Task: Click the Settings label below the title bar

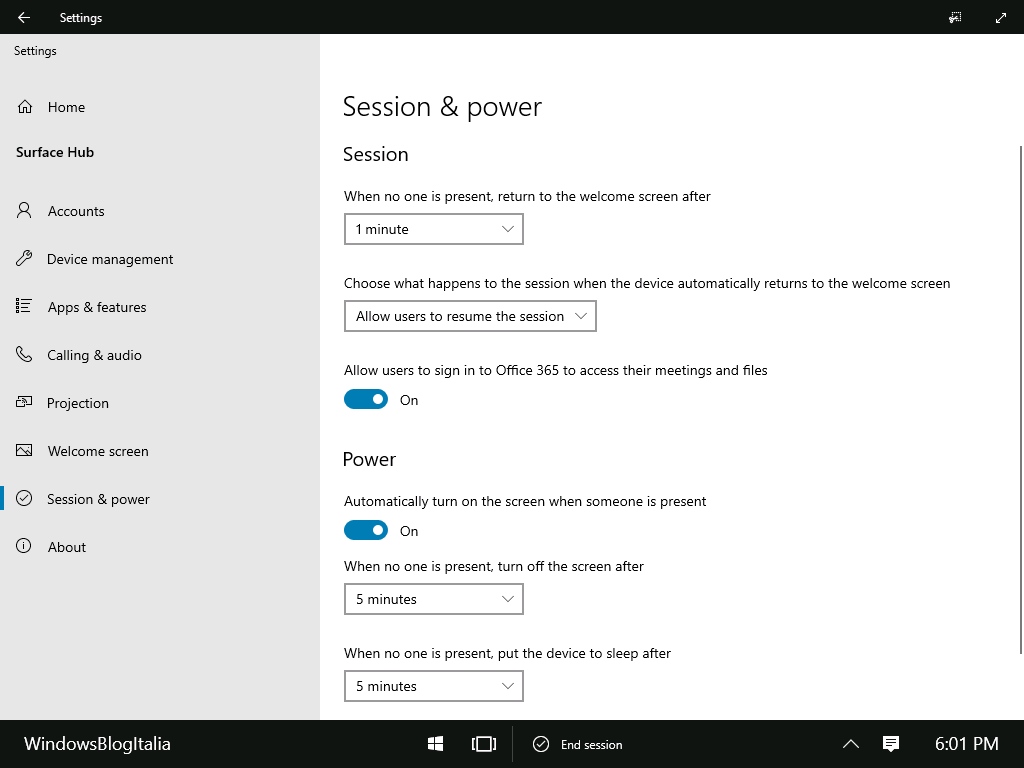Action: tap(35, 51)
